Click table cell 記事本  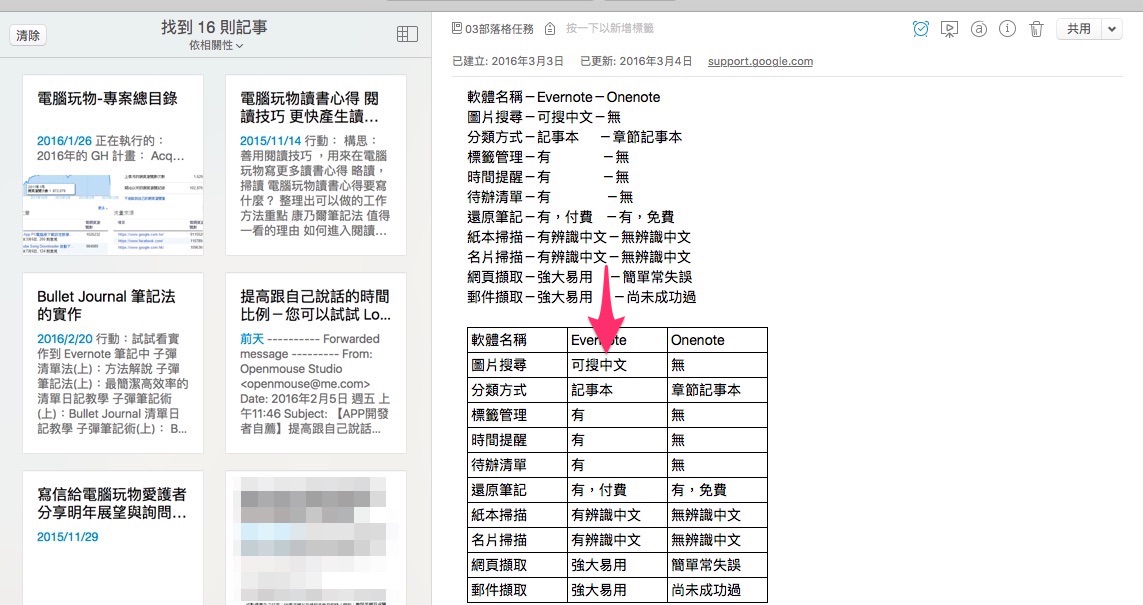617,390
